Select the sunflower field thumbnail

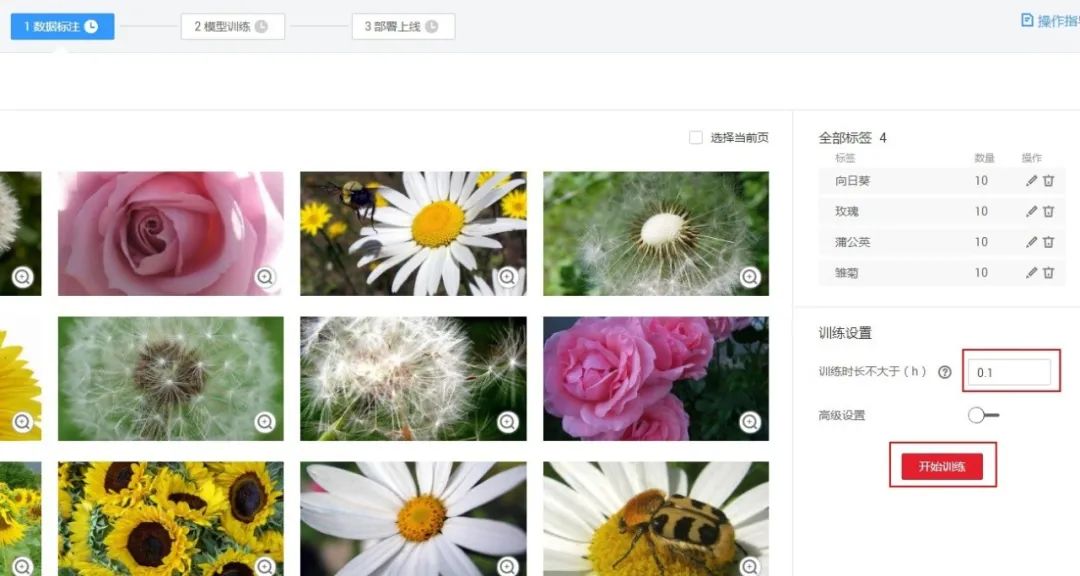[x=170, y=519]
